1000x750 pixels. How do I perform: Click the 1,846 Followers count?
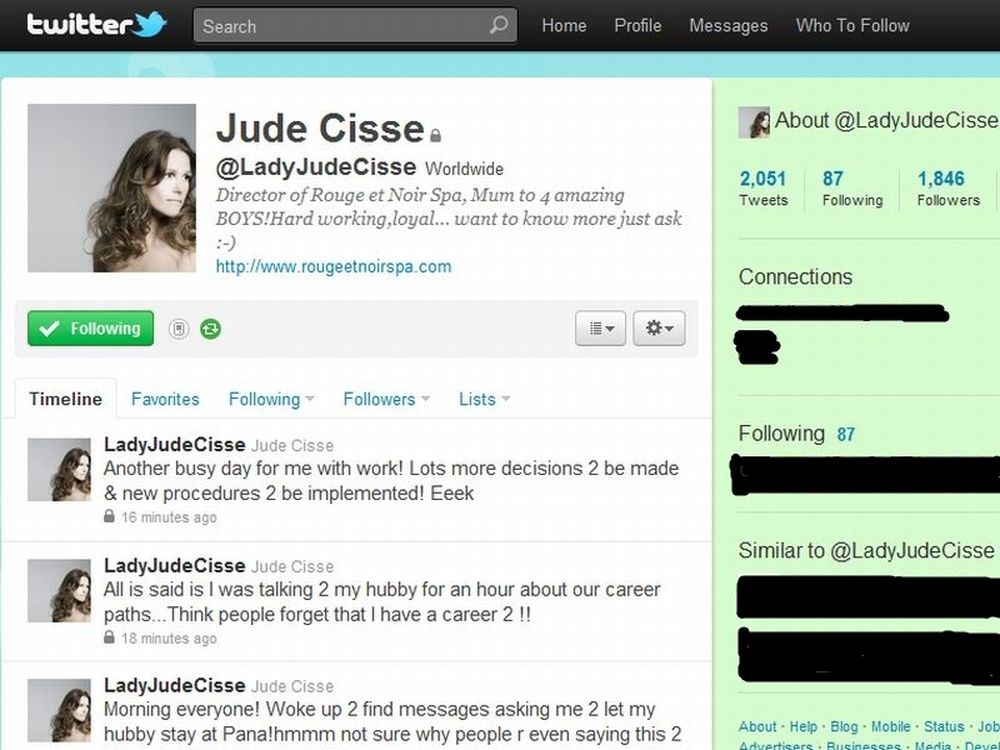coord(948,188)
